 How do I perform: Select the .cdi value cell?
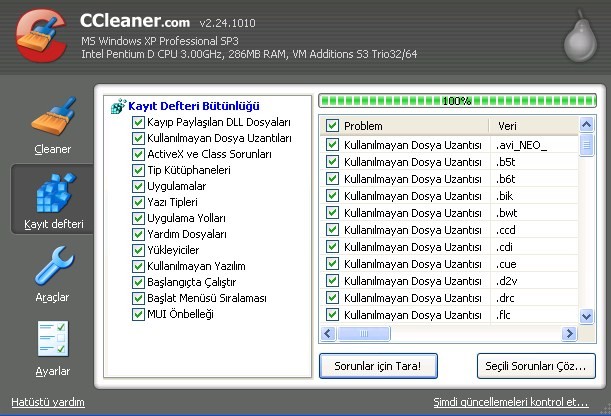[x=504, y=247]
